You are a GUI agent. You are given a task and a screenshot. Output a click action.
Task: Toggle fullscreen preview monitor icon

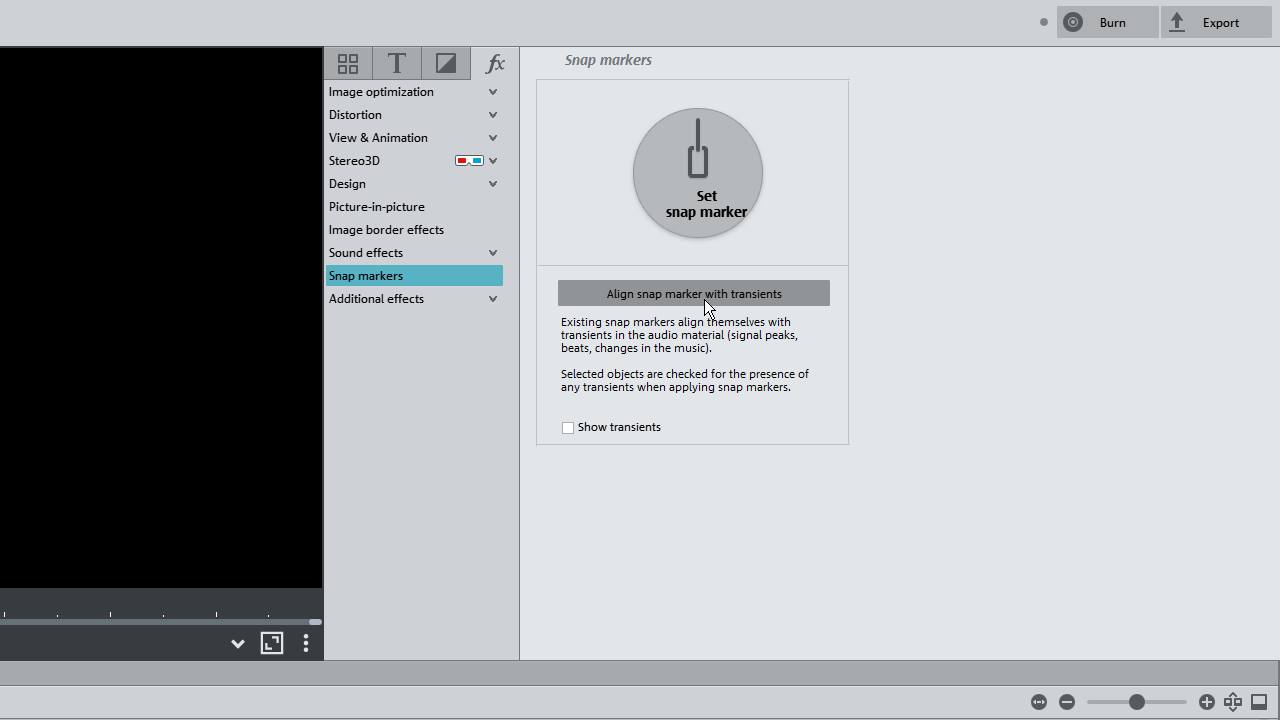(x=272, y=643)
